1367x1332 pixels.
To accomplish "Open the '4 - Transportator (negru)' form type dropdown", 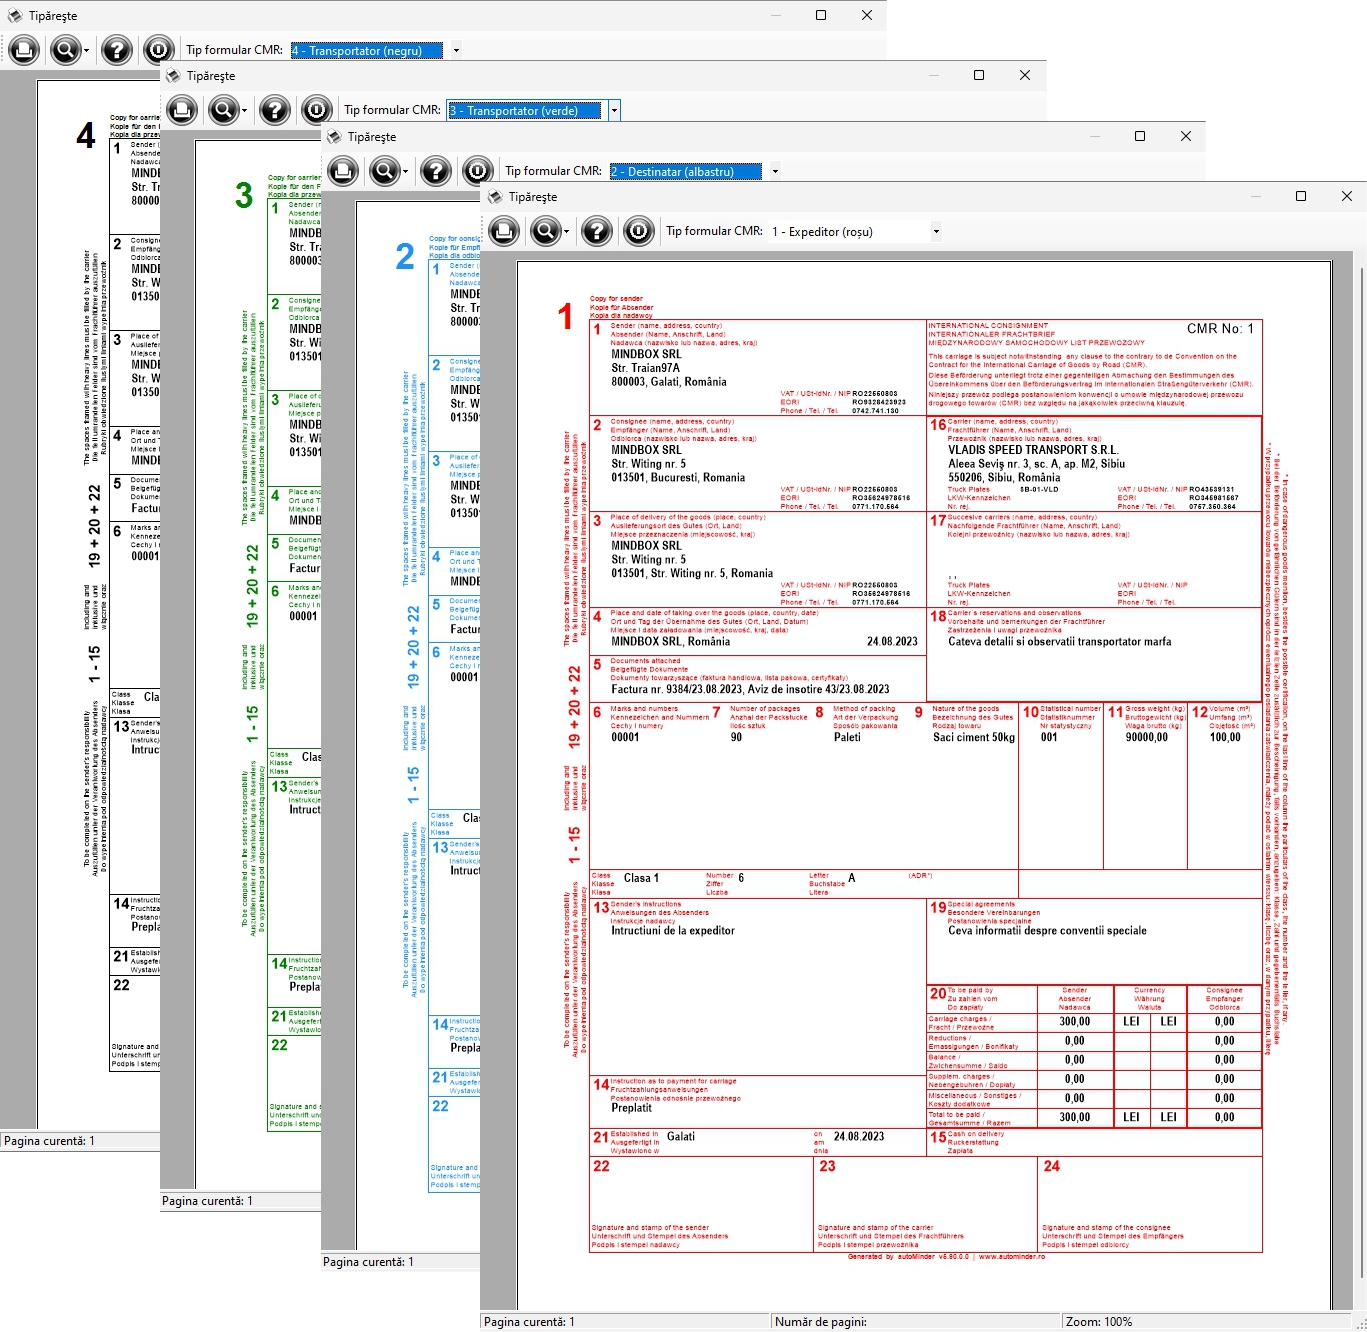I will click(x=456, y=50).
